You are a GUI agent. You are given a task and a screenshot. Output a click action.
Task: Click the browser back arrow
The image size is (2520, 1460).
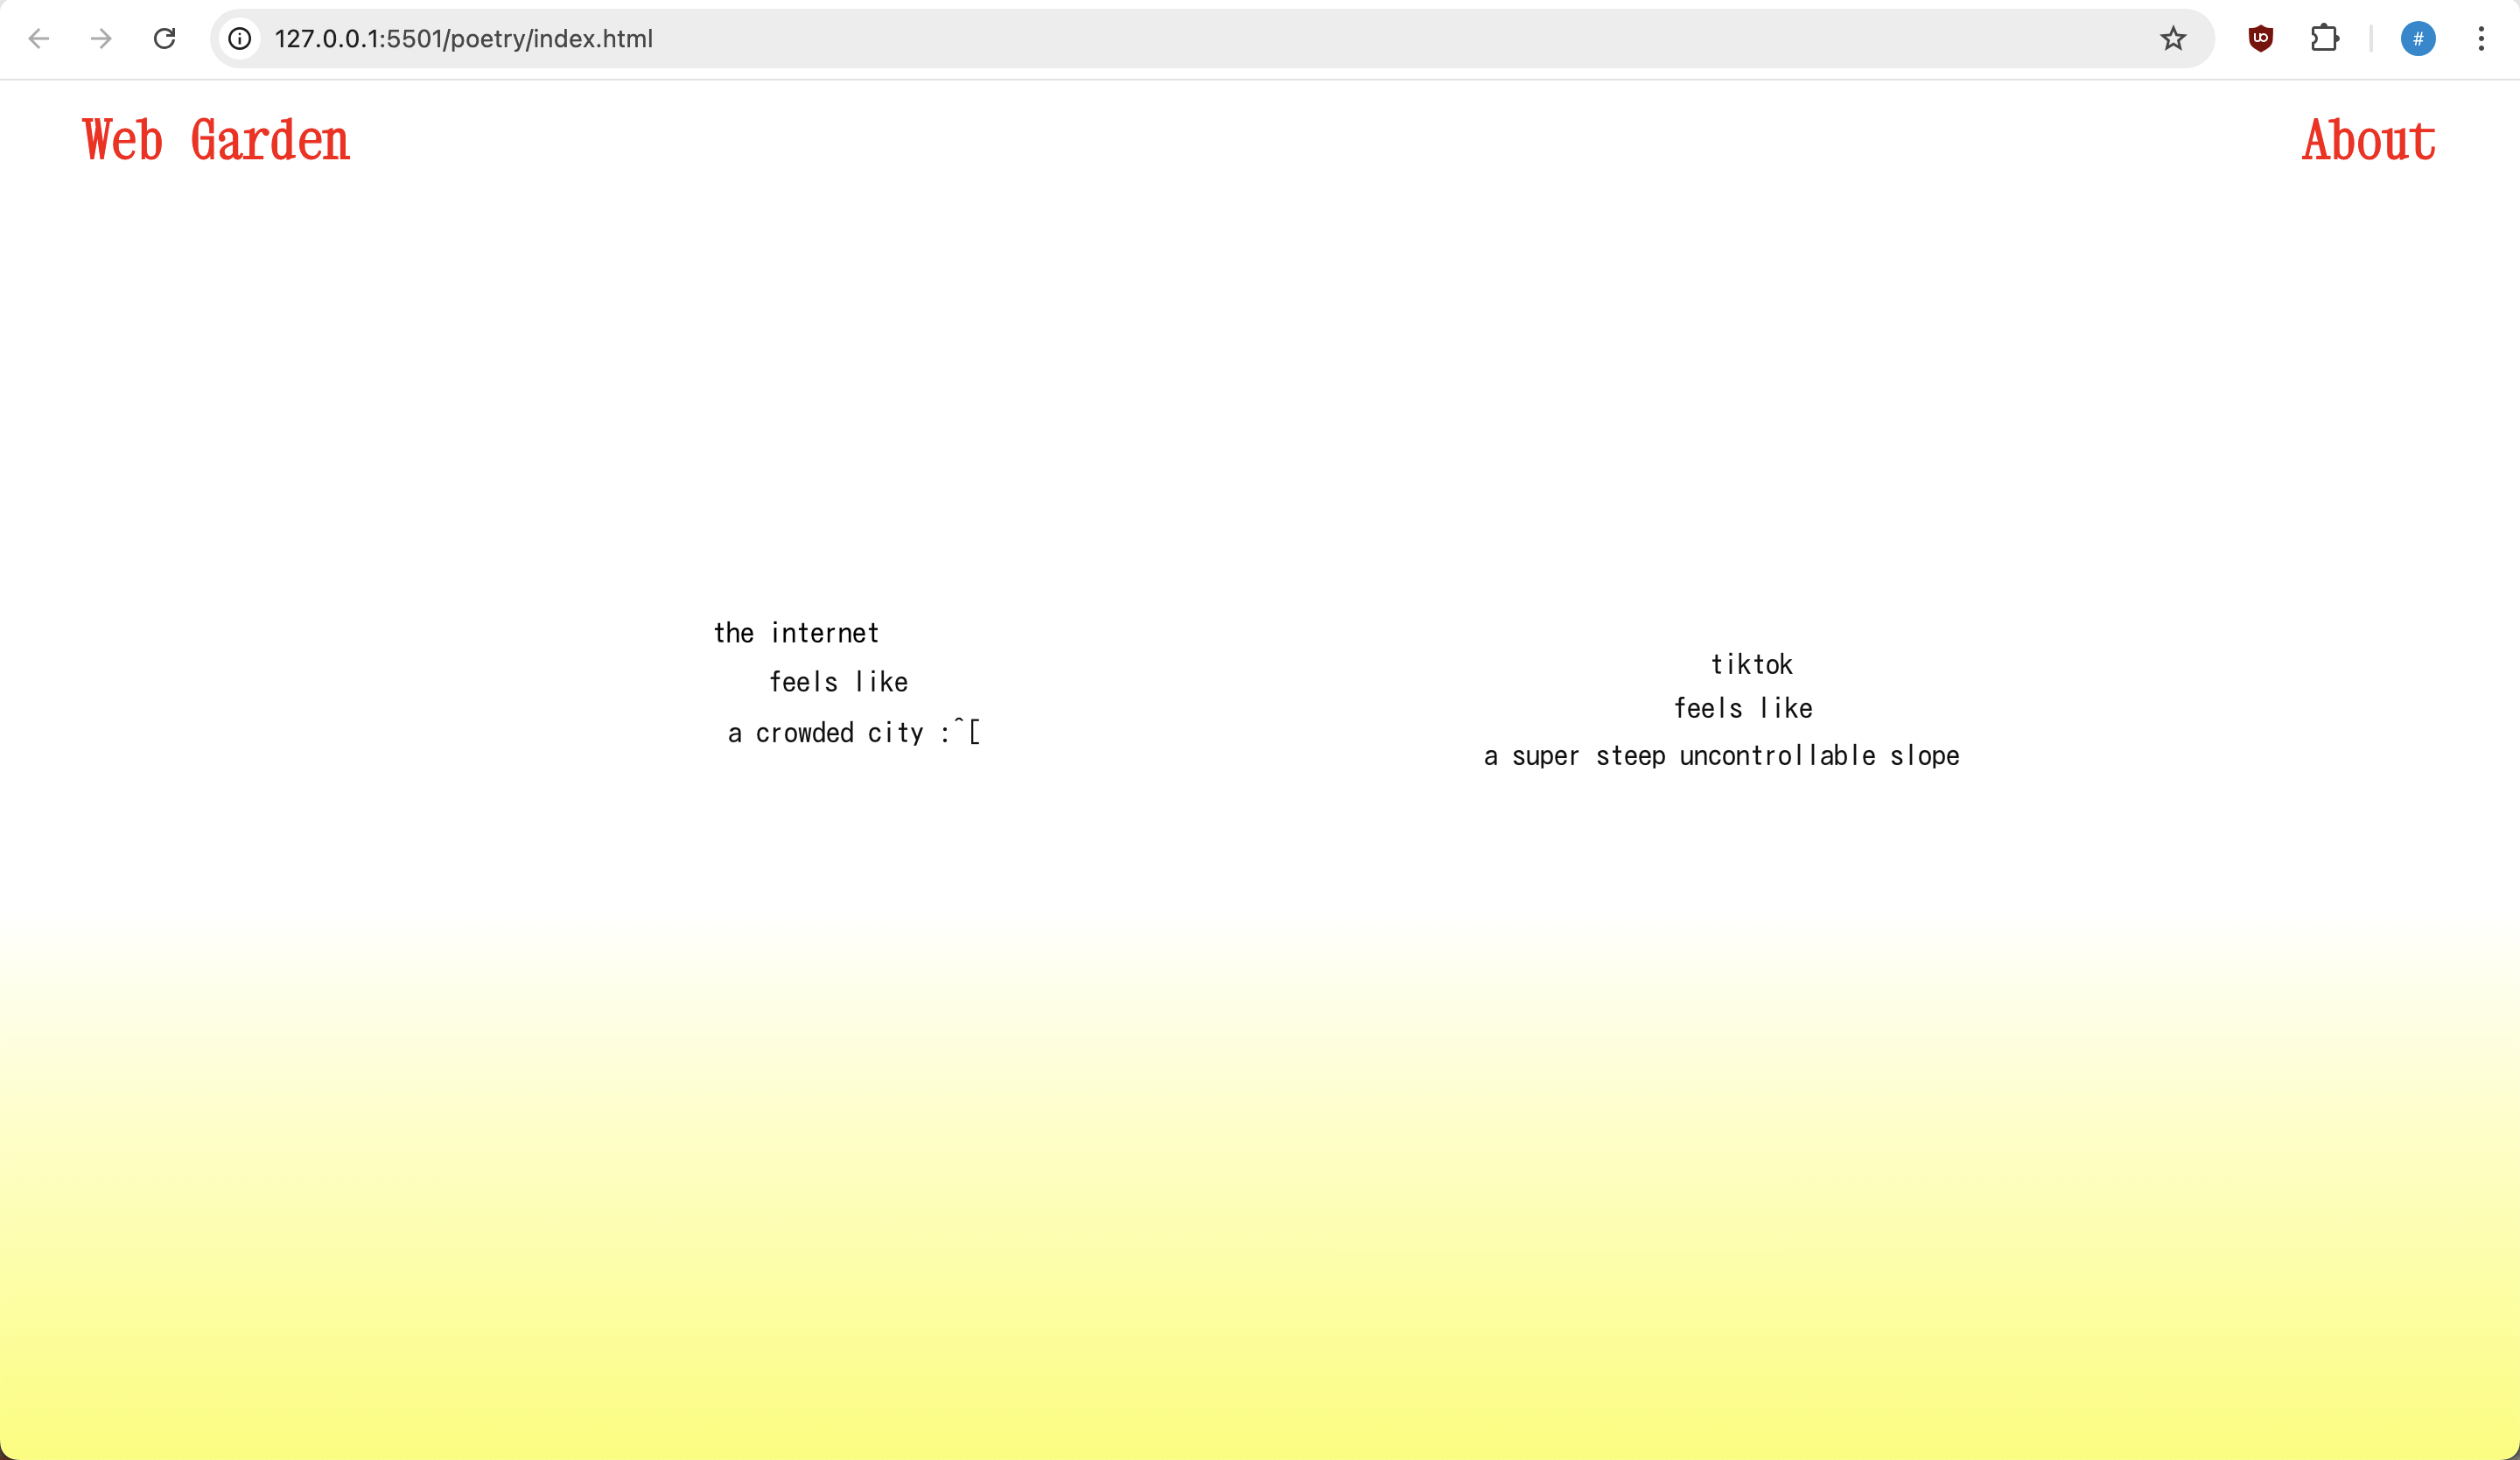pos(39,39)
